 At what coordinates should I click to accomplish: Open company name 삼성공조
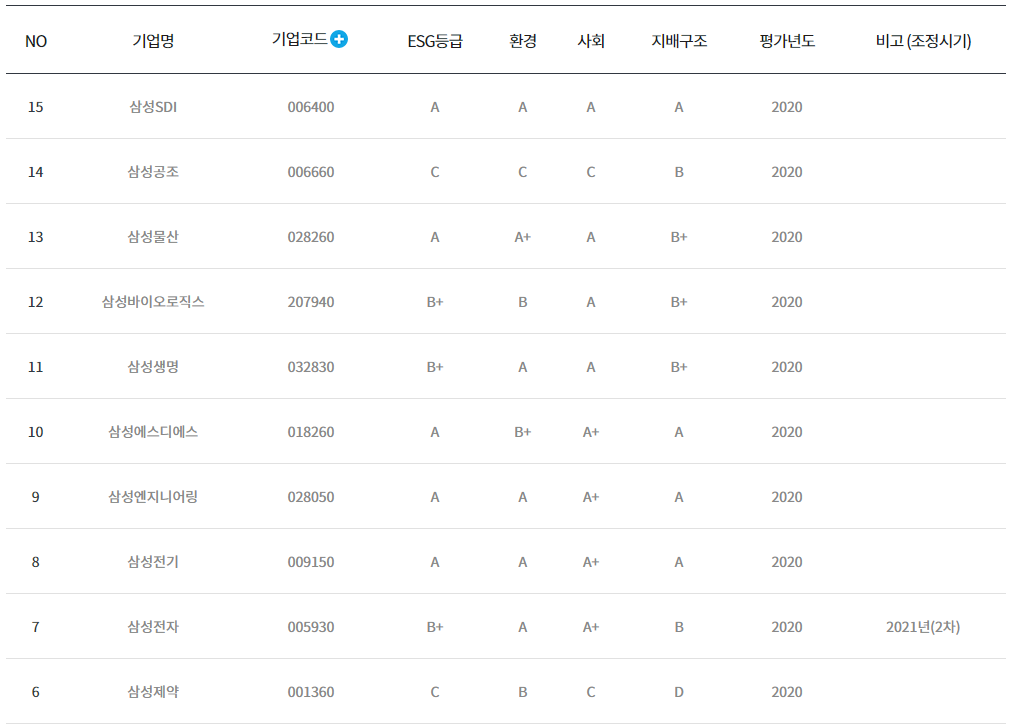[153, 171]
